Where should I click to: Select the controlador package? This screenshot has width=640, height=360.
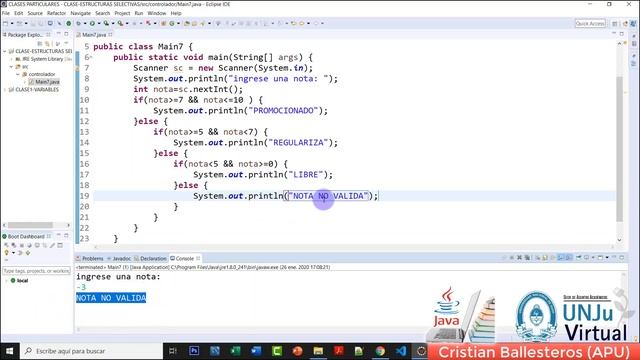[39, 74]
